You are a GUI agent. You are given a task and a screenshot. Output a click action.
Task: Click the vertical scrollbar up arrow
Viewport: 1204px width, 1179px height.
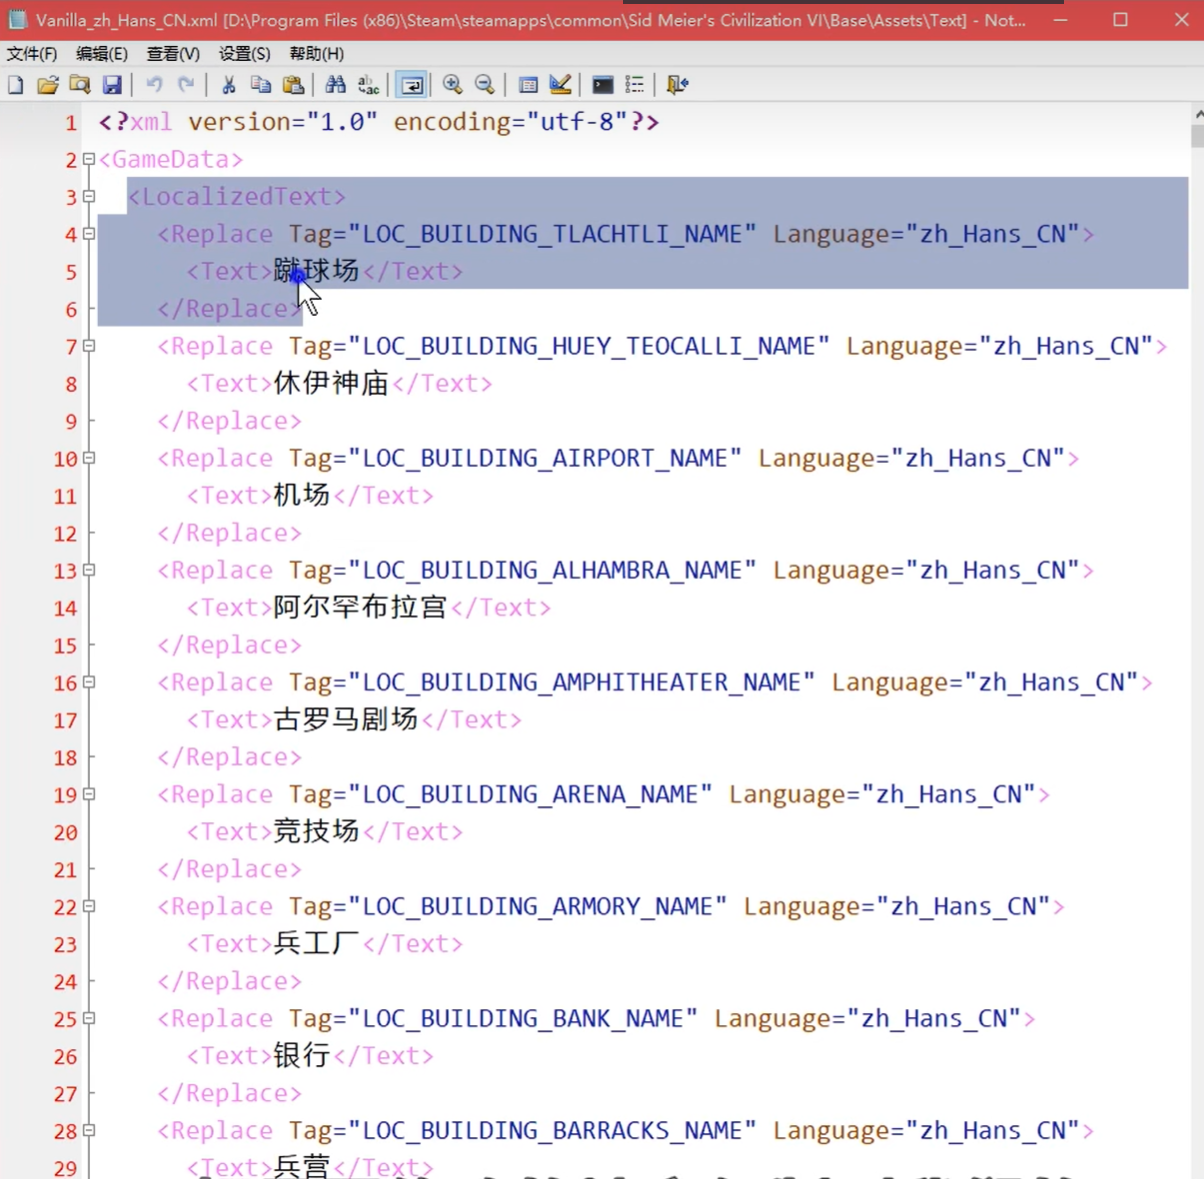pos(1197,113)
